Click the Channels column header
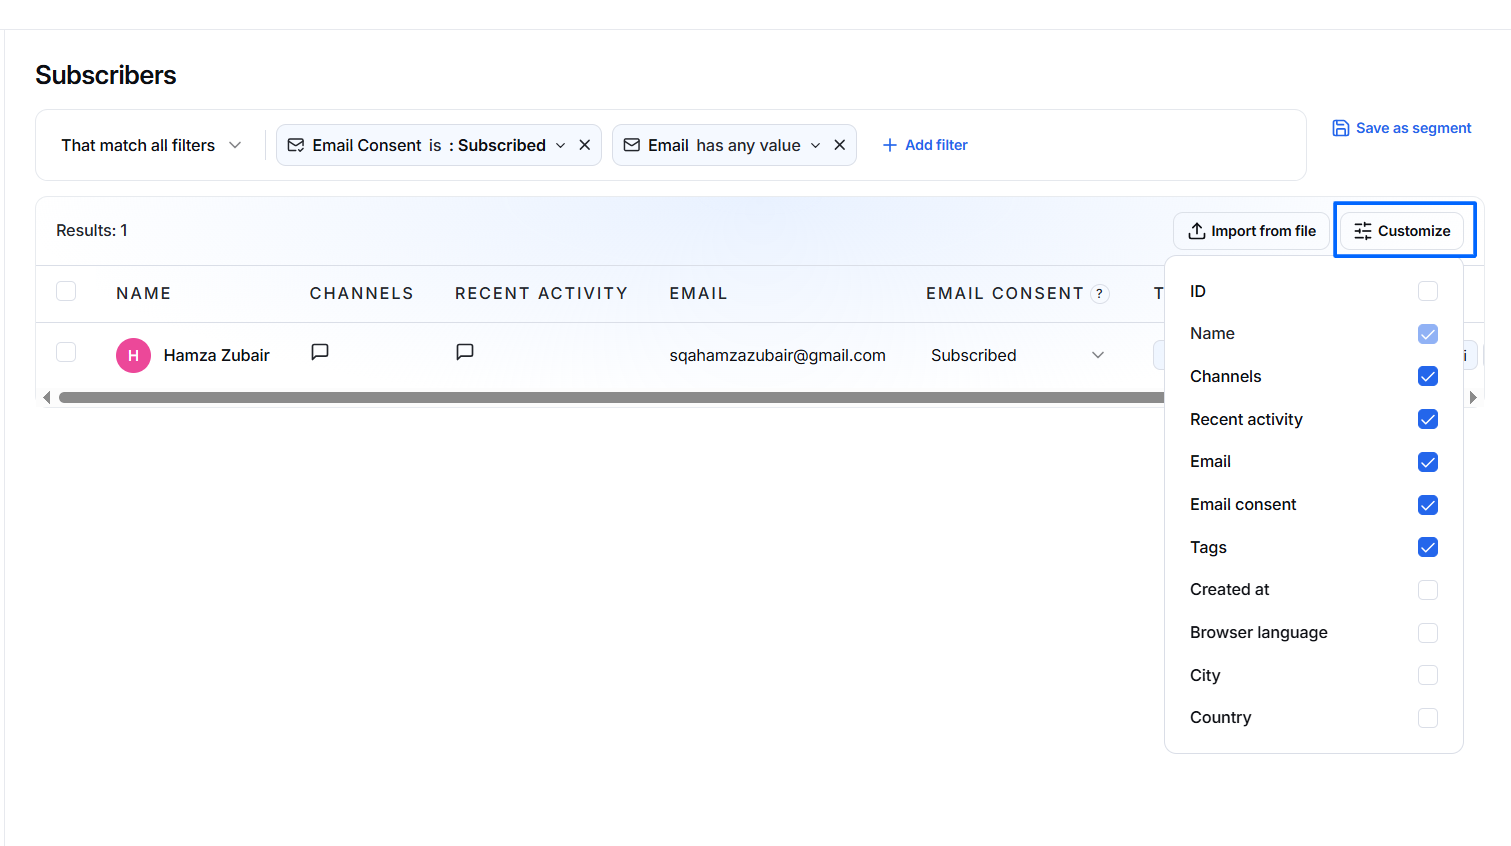Screen dimensions: 1511x846 click(x=362, y=293)
